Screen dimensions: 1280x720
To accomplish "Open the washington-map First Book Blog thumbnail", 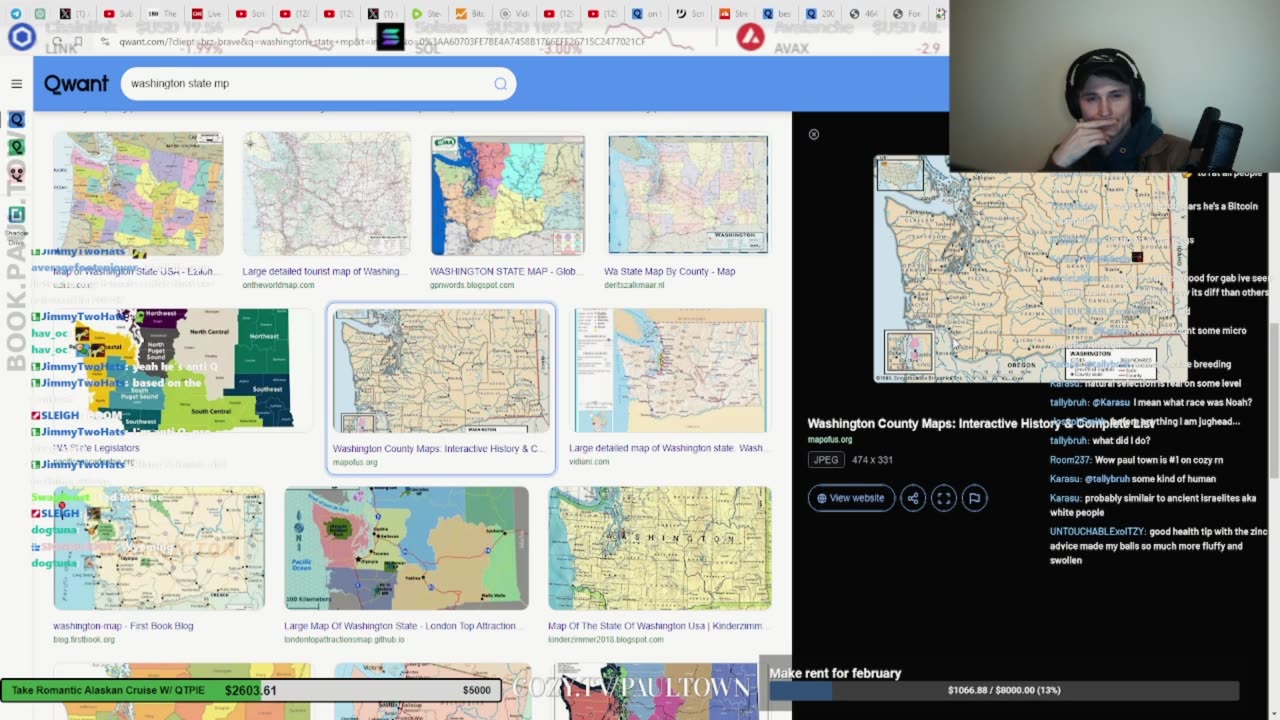I will pos(159,548).
